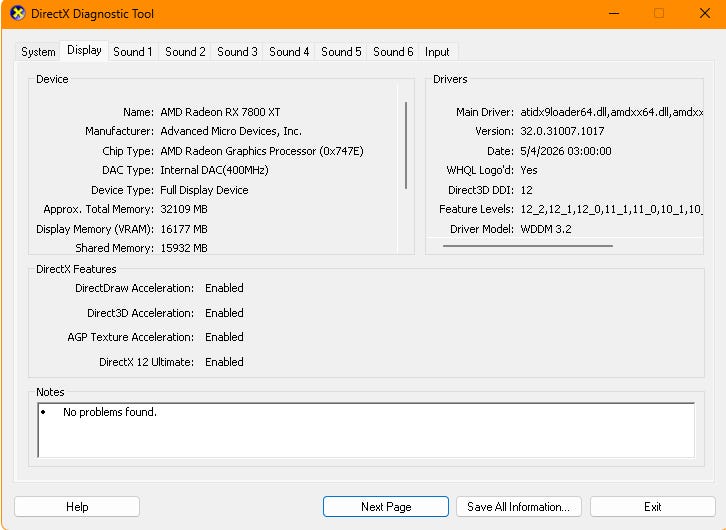
Task: View the Sound 6 tab
Action: pos(393,52)
